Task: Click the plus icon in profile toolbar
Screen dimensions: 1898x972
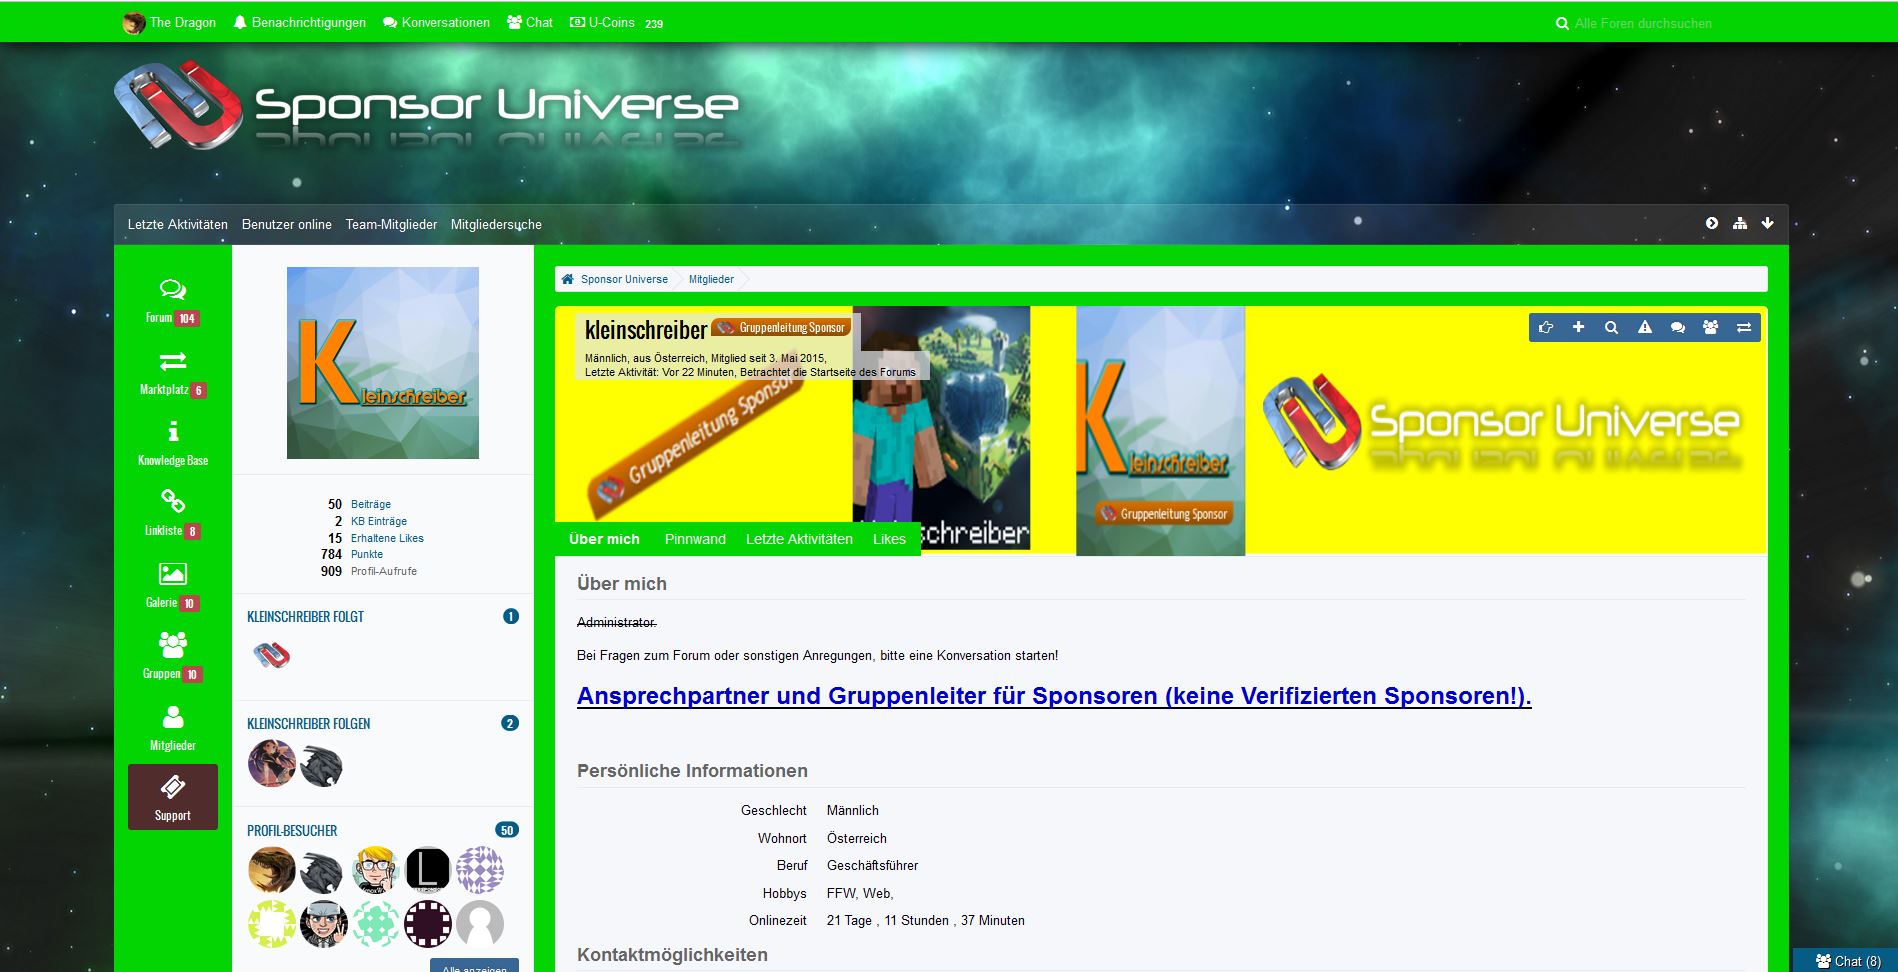Action: pyautogui.click(x=1578, y=327)
